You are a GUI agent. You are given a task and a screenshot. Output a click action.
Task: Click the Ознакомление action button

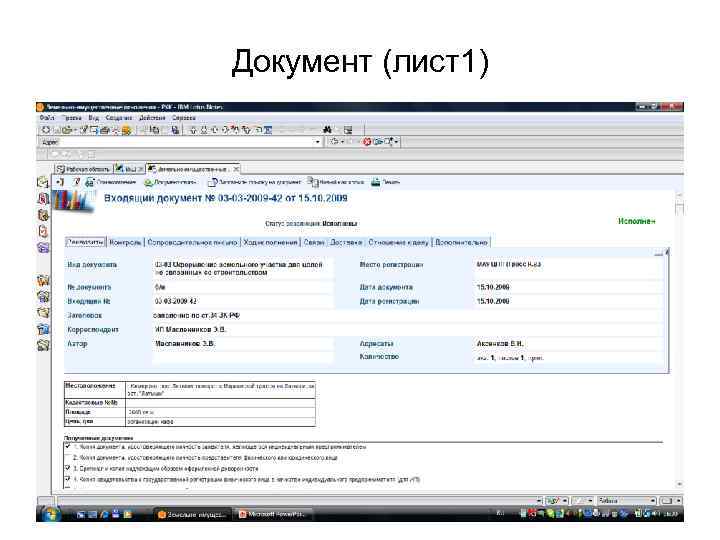click(x=111, y=182)
